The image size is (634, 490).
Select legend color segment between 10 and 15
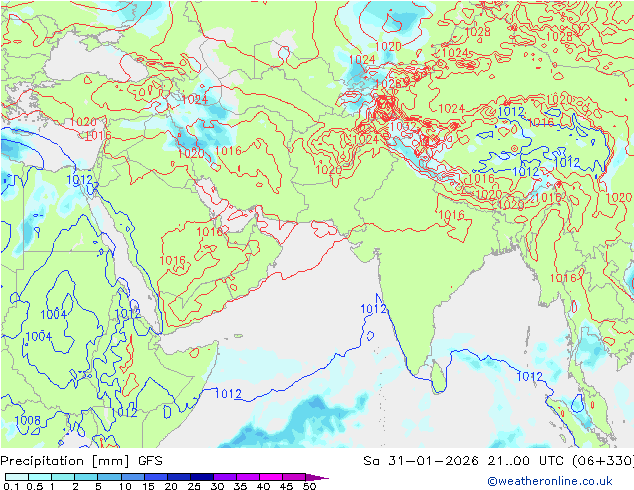[x=133, y=477]
